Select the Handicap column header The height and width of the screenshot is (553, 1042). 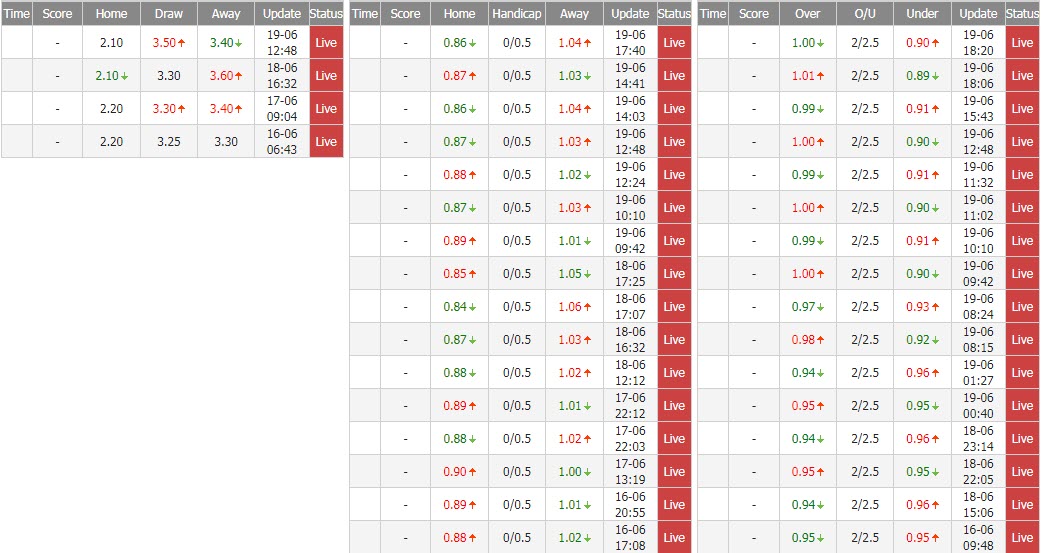point(517,14)
